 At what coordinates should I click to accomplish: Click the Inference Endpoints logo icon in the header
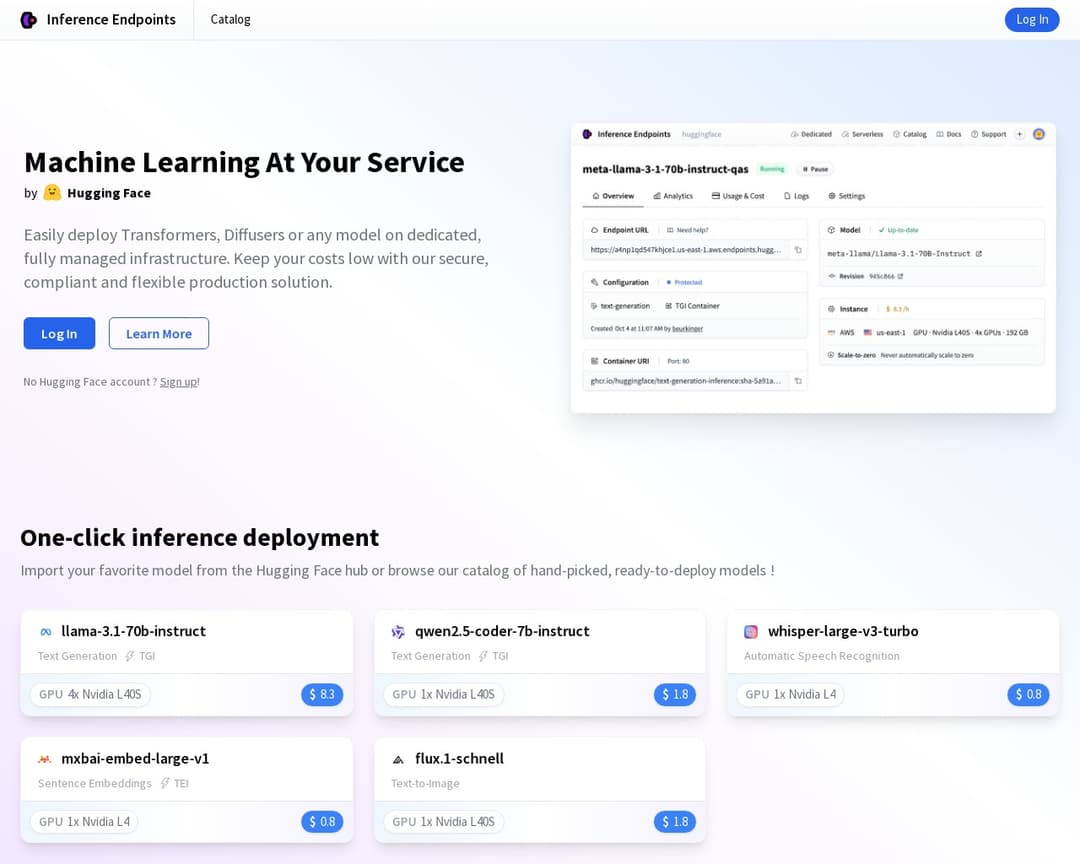[29, 20]
